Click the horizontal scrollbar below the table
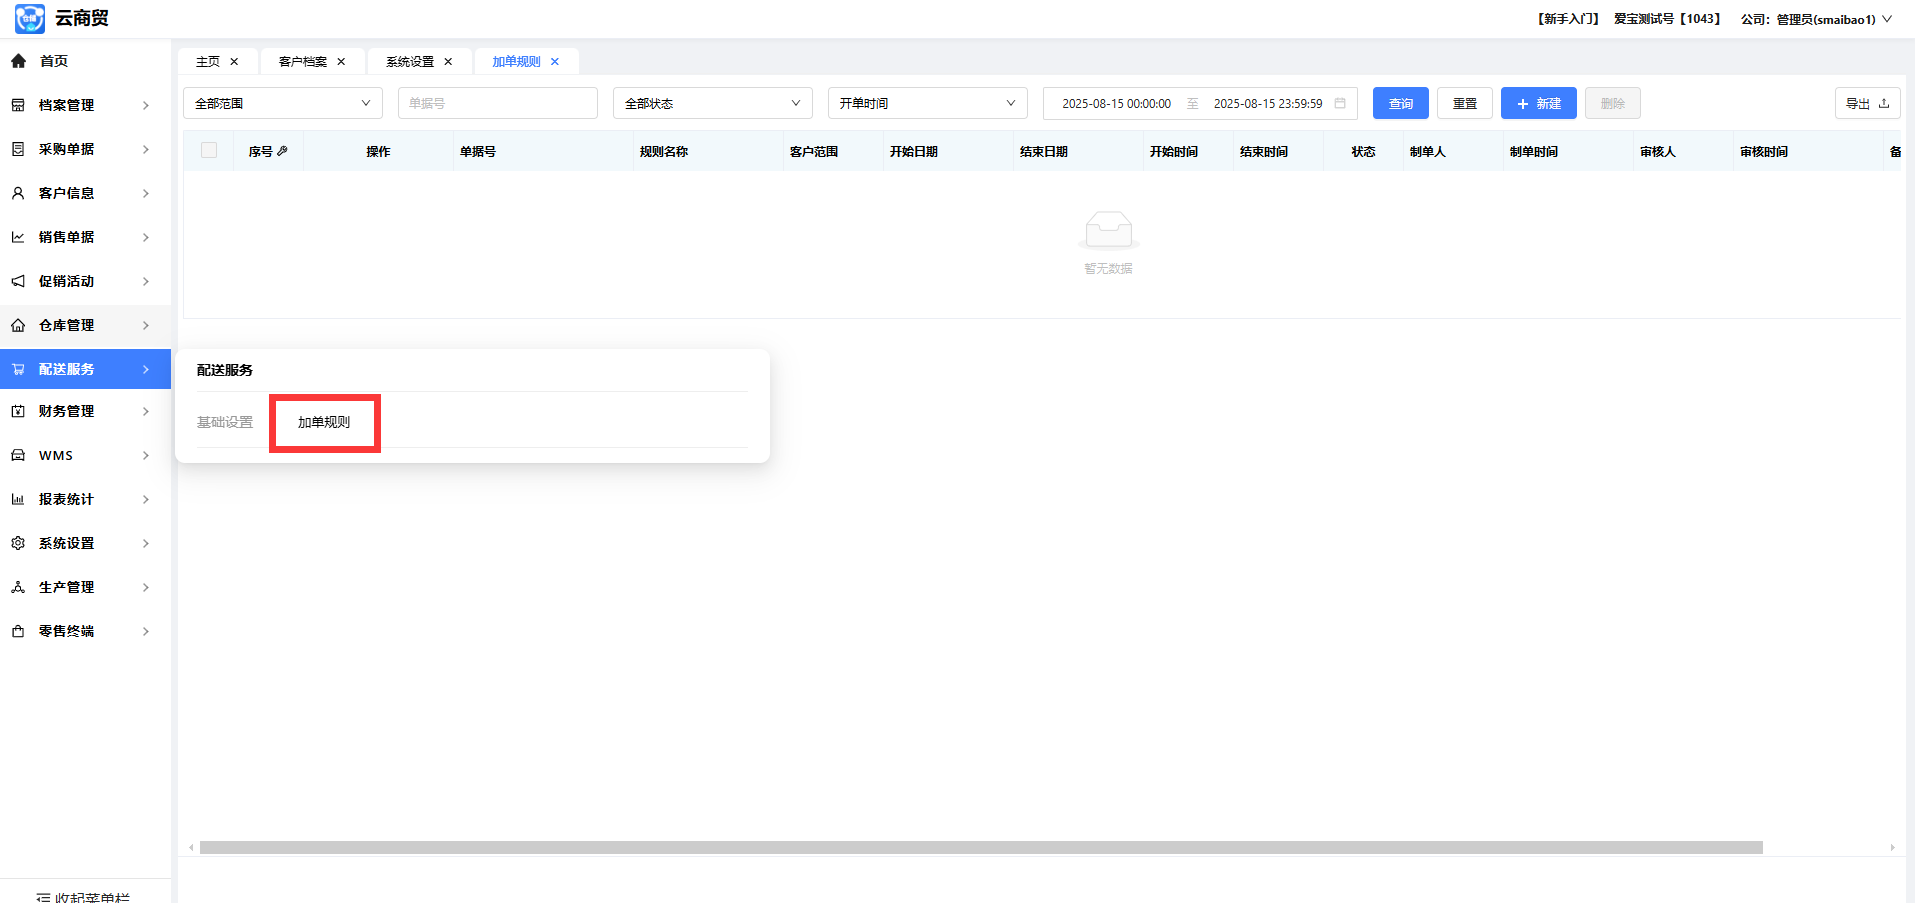The width and height of the screenshot is (1915, 903). click(980, 847)
